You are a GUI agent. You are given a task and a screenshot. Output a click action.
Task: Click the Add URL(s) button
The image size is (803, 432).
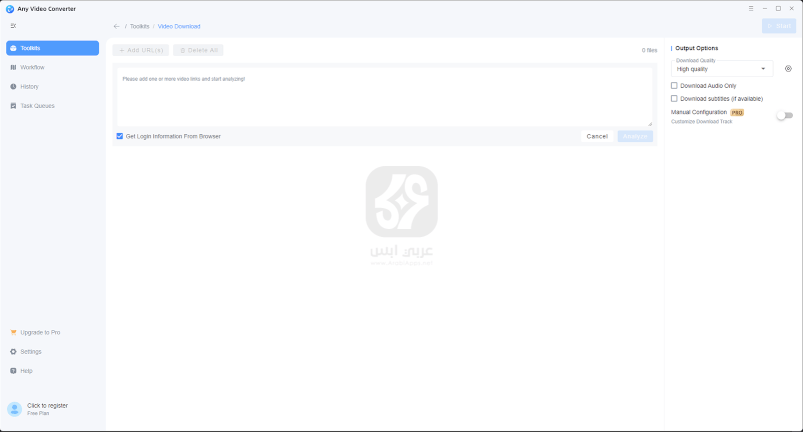[x=141, y=50]
